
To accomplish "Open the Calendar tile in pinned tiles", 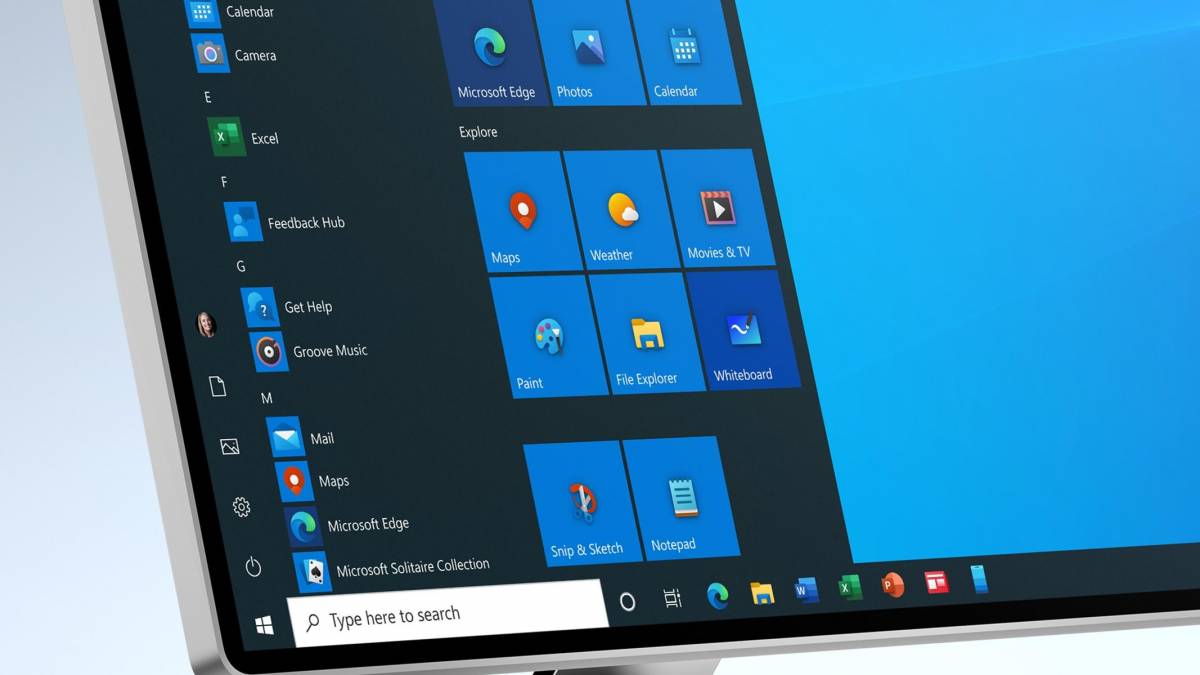I will tap(685, 51).
